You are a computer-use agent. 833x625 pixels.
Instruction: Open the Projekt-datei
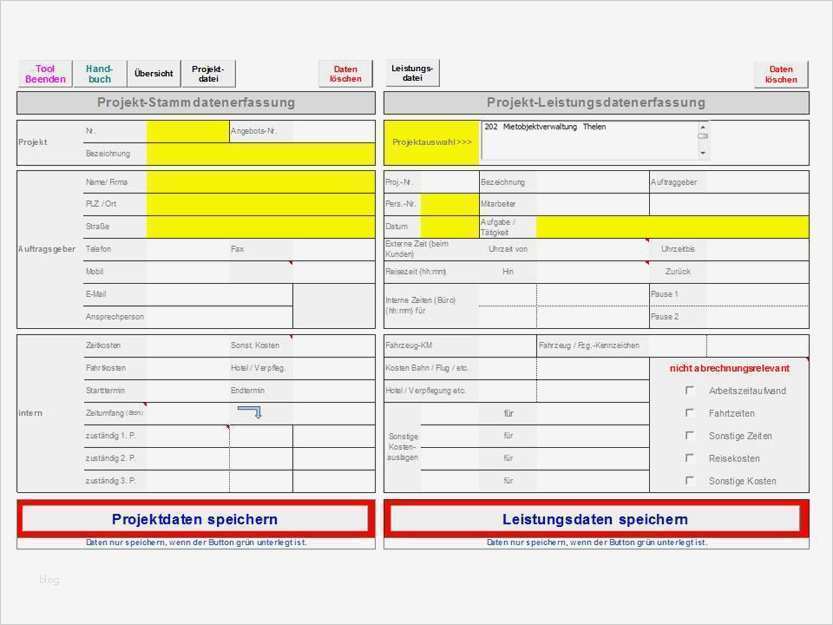point(207,72)
